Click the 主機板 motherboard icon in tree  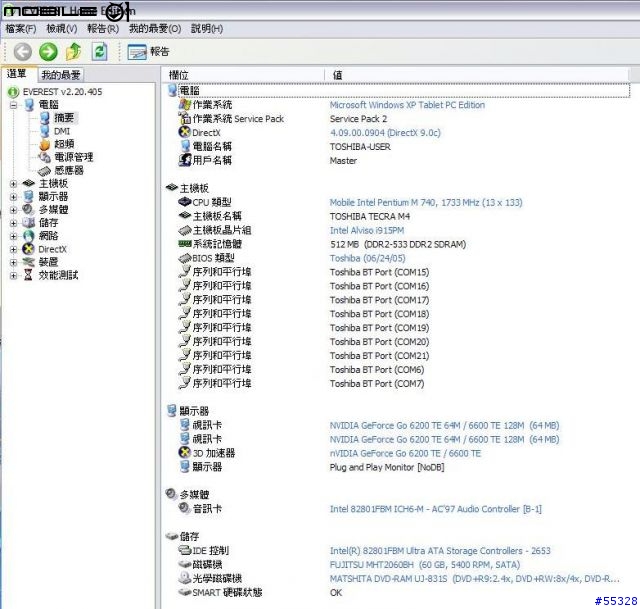29,184
